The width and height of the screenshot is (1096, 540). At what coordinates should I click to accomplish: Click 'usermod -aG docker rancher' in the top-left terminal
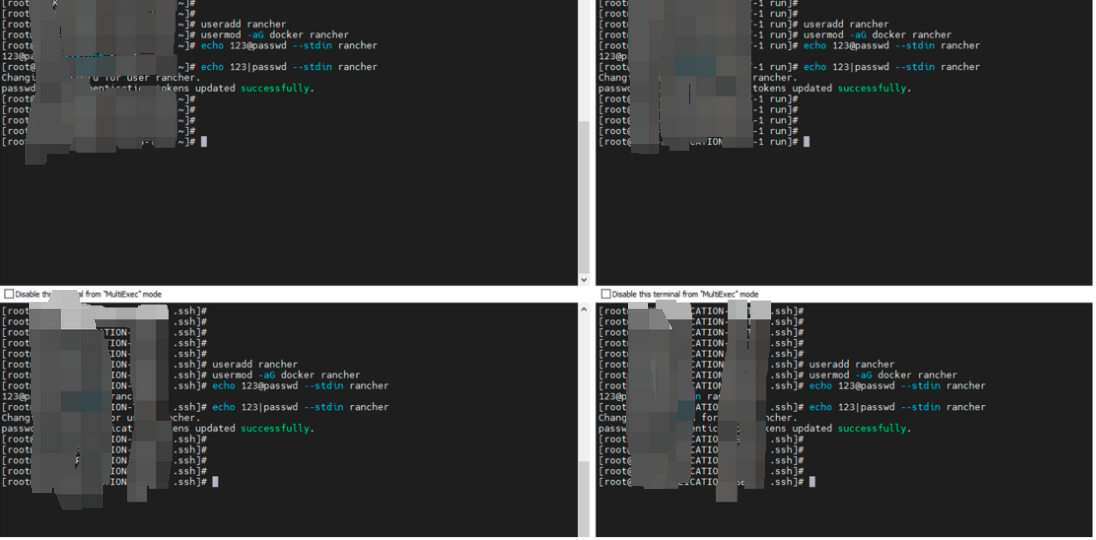[x=275, y=35]
